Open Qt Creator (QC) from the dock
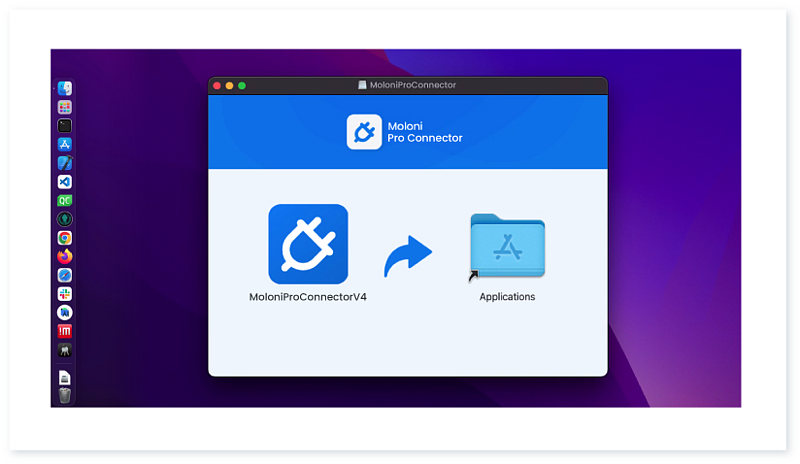The width and height of the screenshot is (800, 464). click(x=65, y=201)
